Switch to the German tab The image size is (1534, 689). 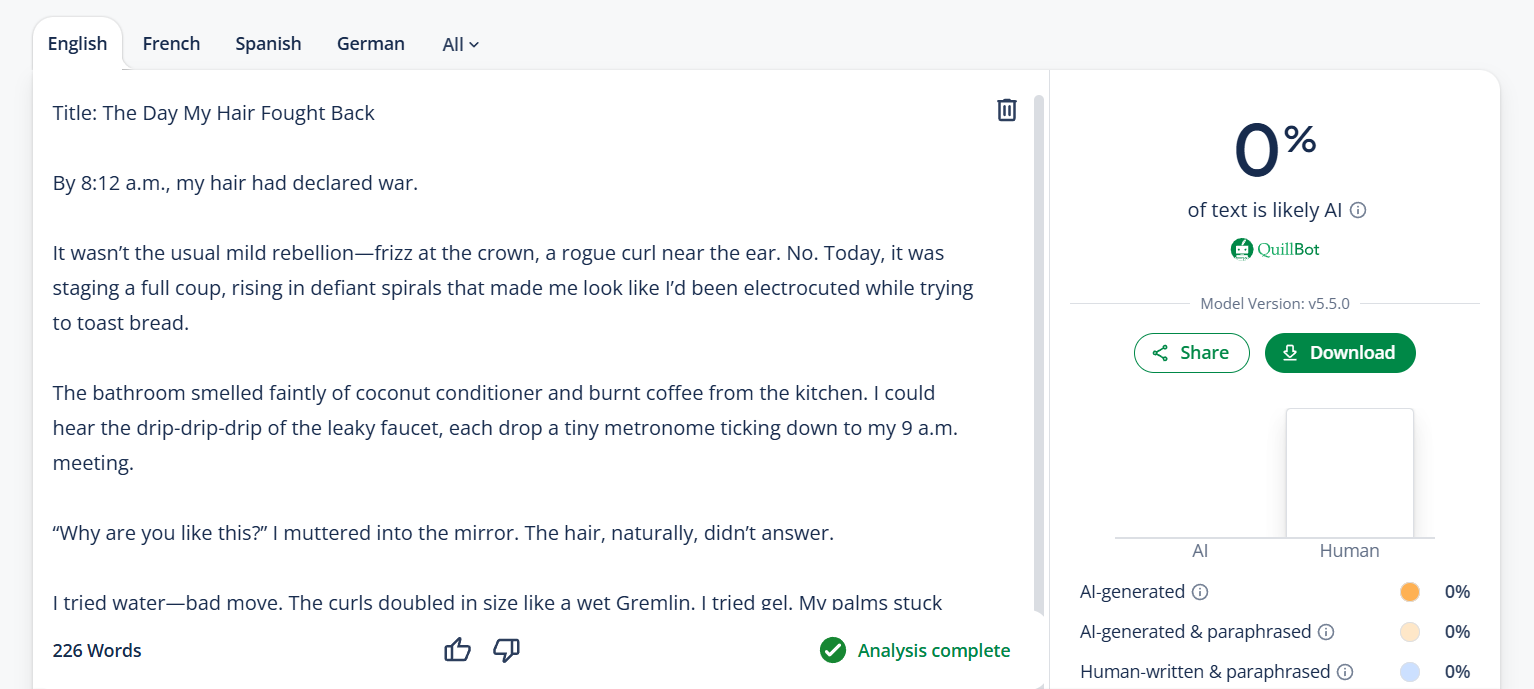click(371, 44)
